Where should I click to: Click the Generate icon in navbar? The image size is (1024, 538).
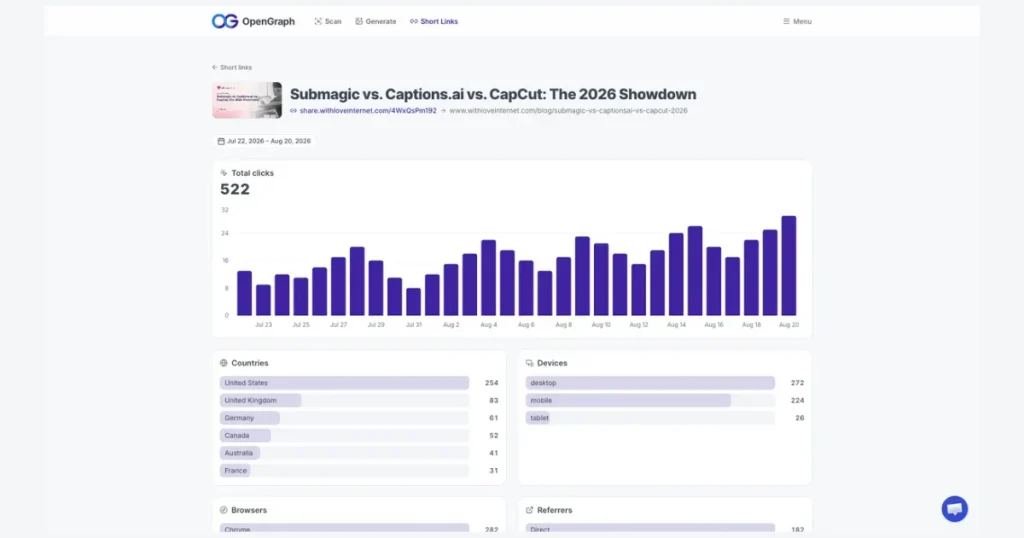(x=359, y=22)
